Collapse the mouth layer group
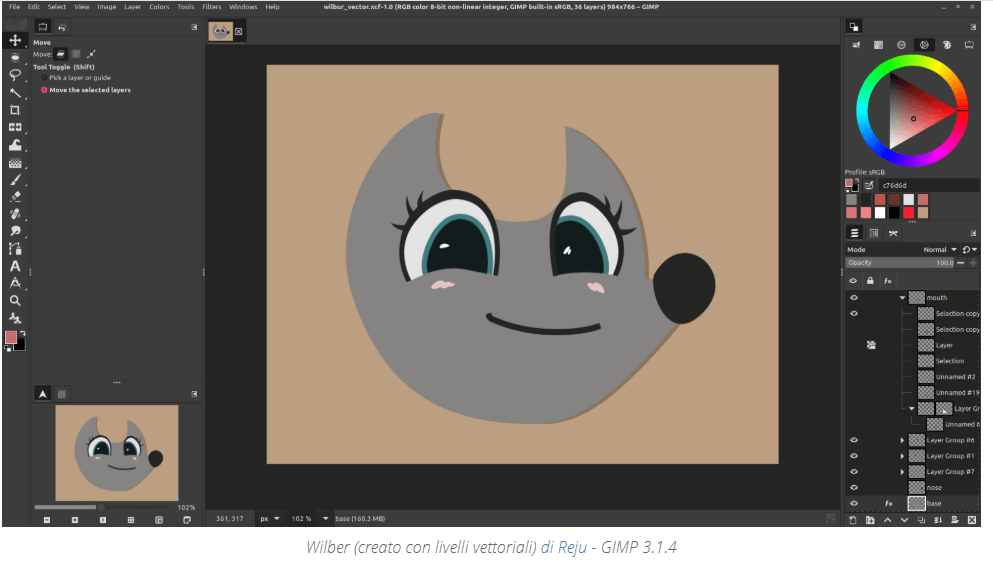Screen dimensions: 993x567 [x=902, y=298]
